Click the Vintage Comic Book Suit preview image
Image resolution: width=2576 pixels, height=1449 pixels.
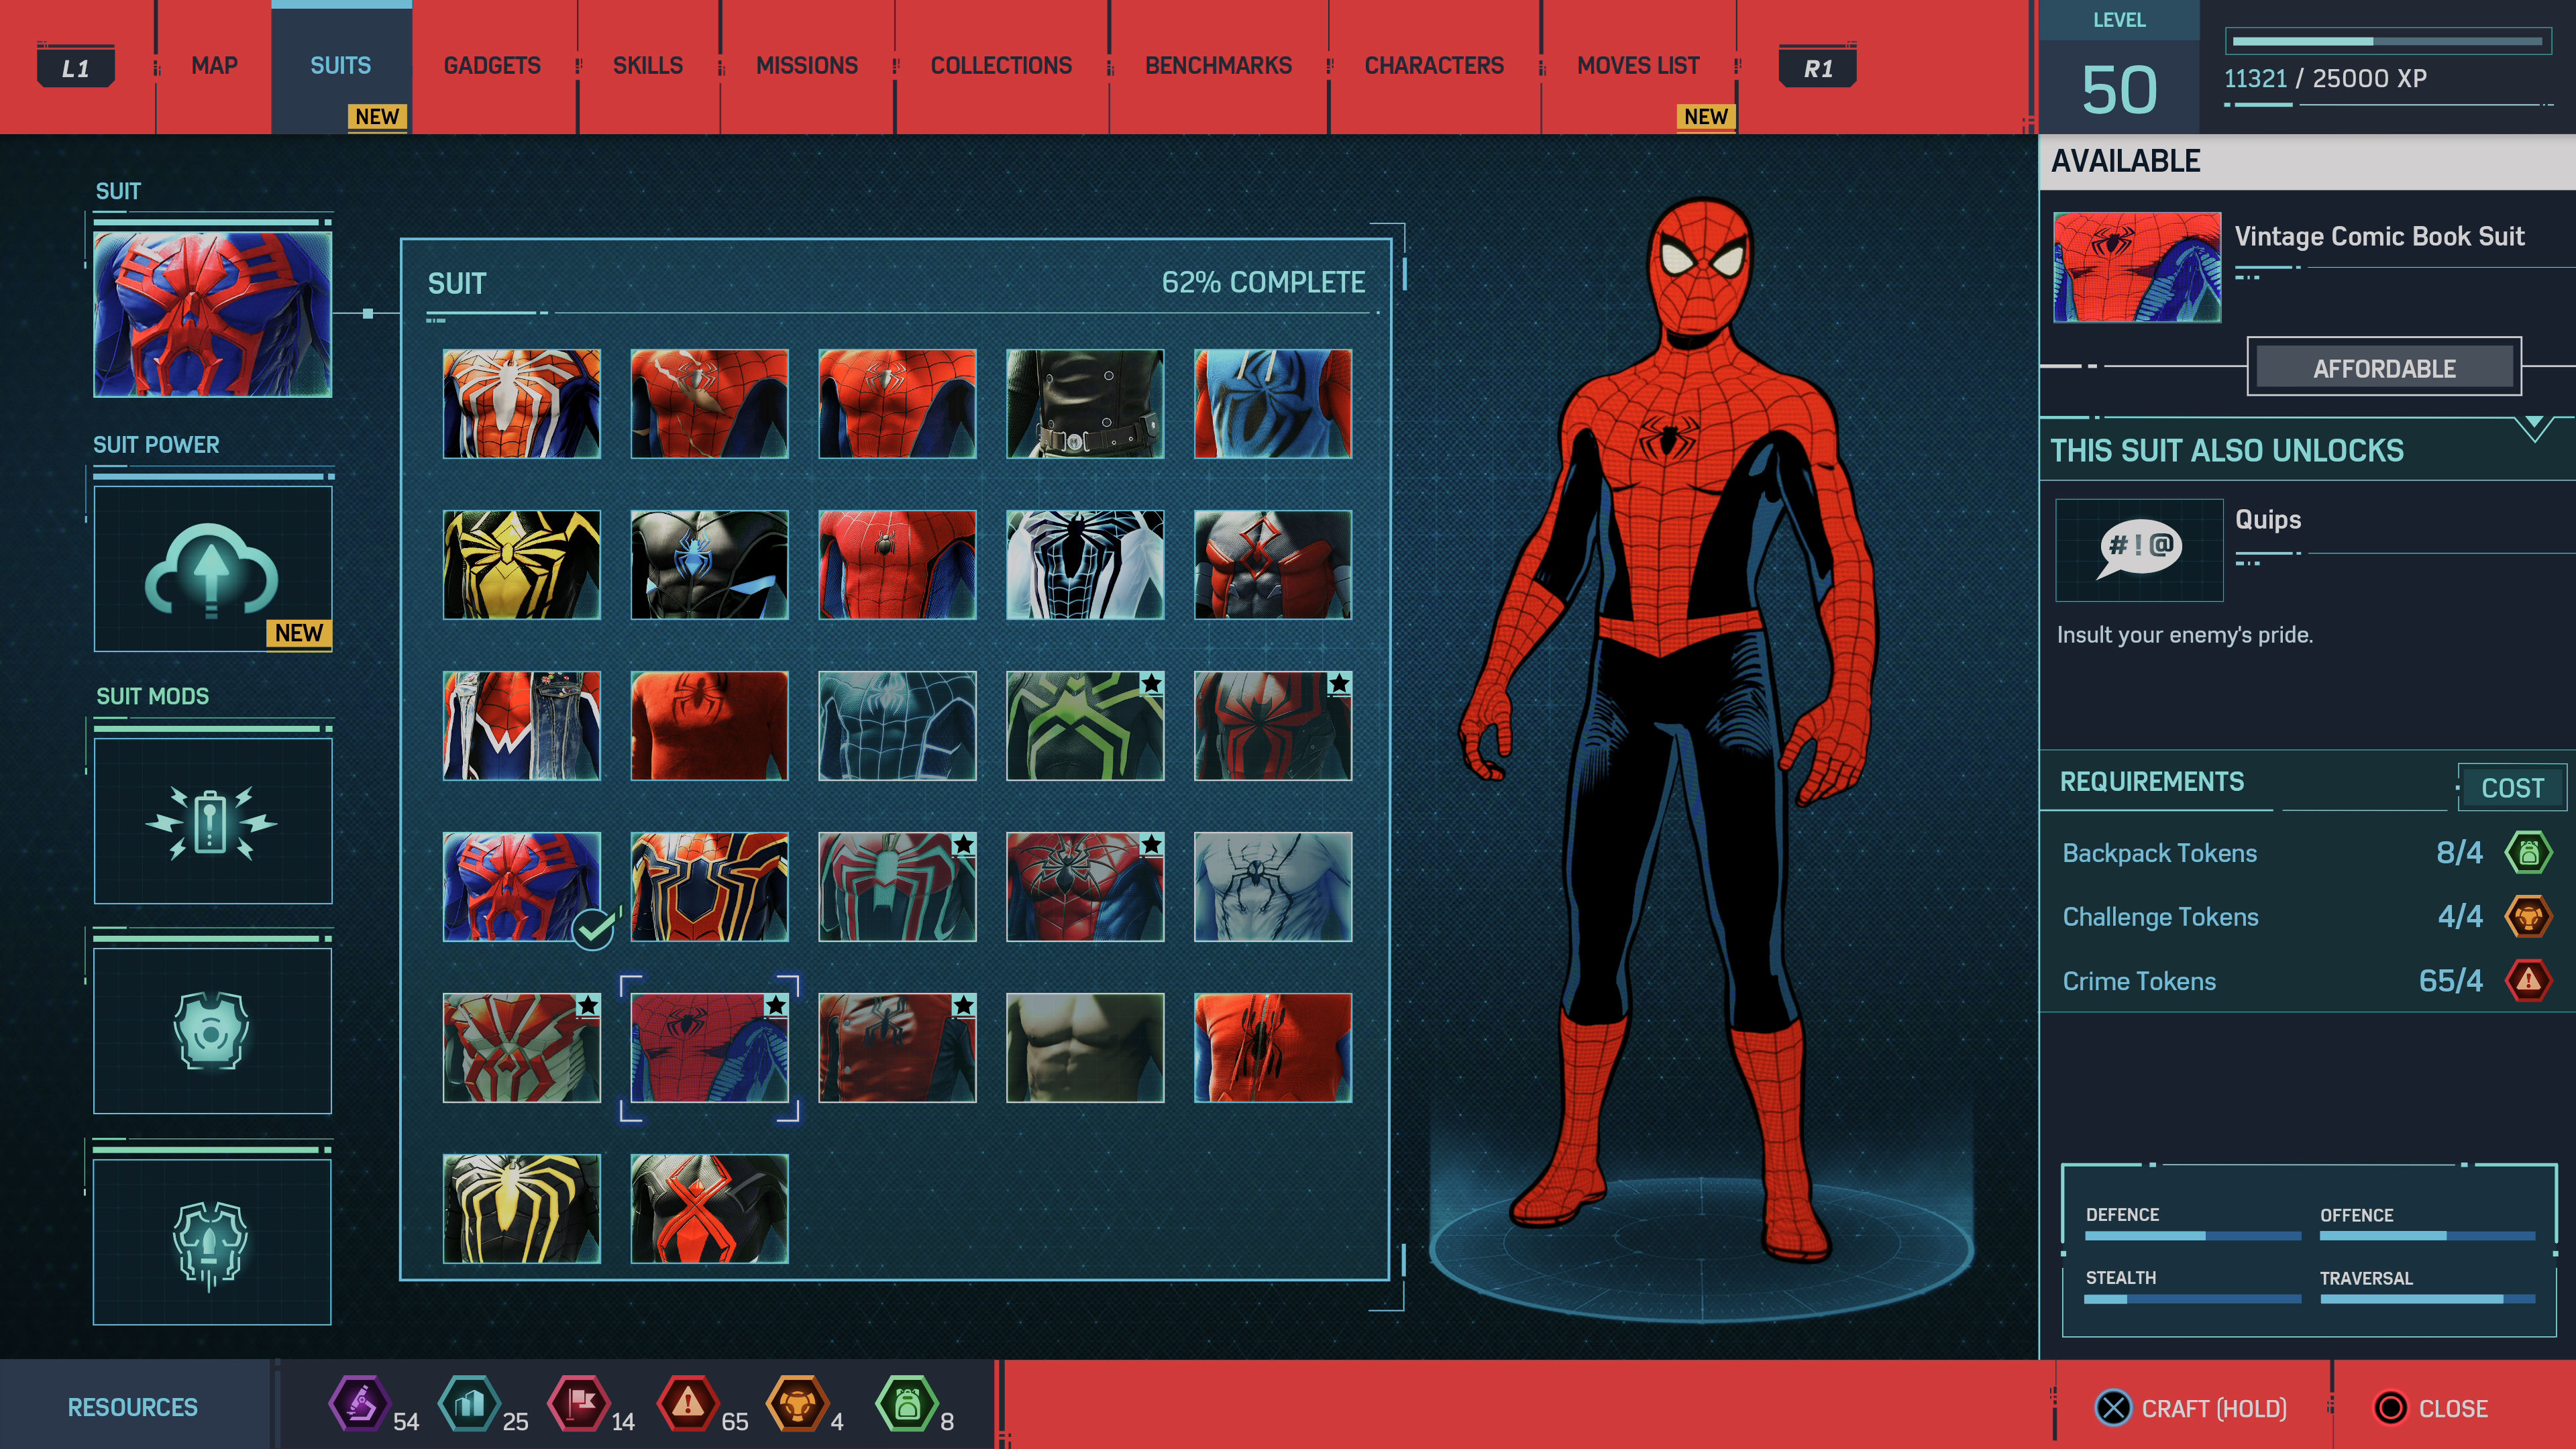coord(2137,267)
